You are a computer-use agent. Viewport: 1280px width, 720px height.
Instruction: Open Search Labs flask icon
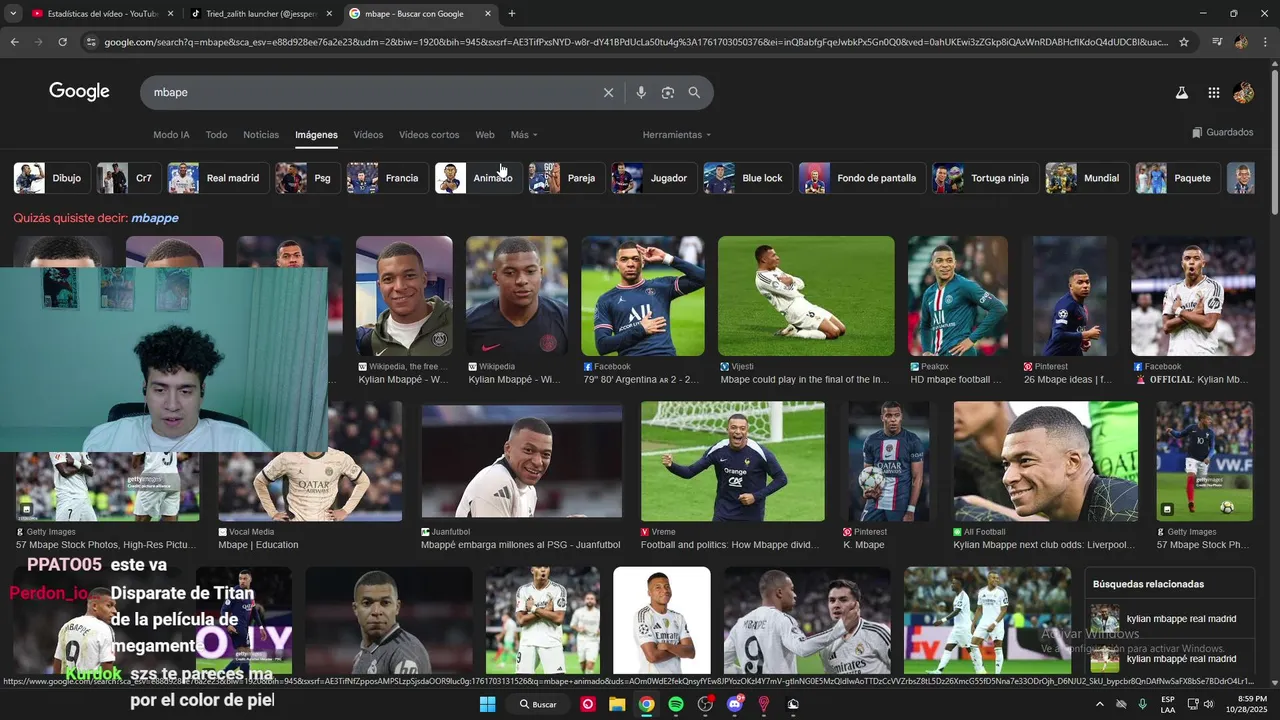pyautogui.click(x=1181, y=92)
